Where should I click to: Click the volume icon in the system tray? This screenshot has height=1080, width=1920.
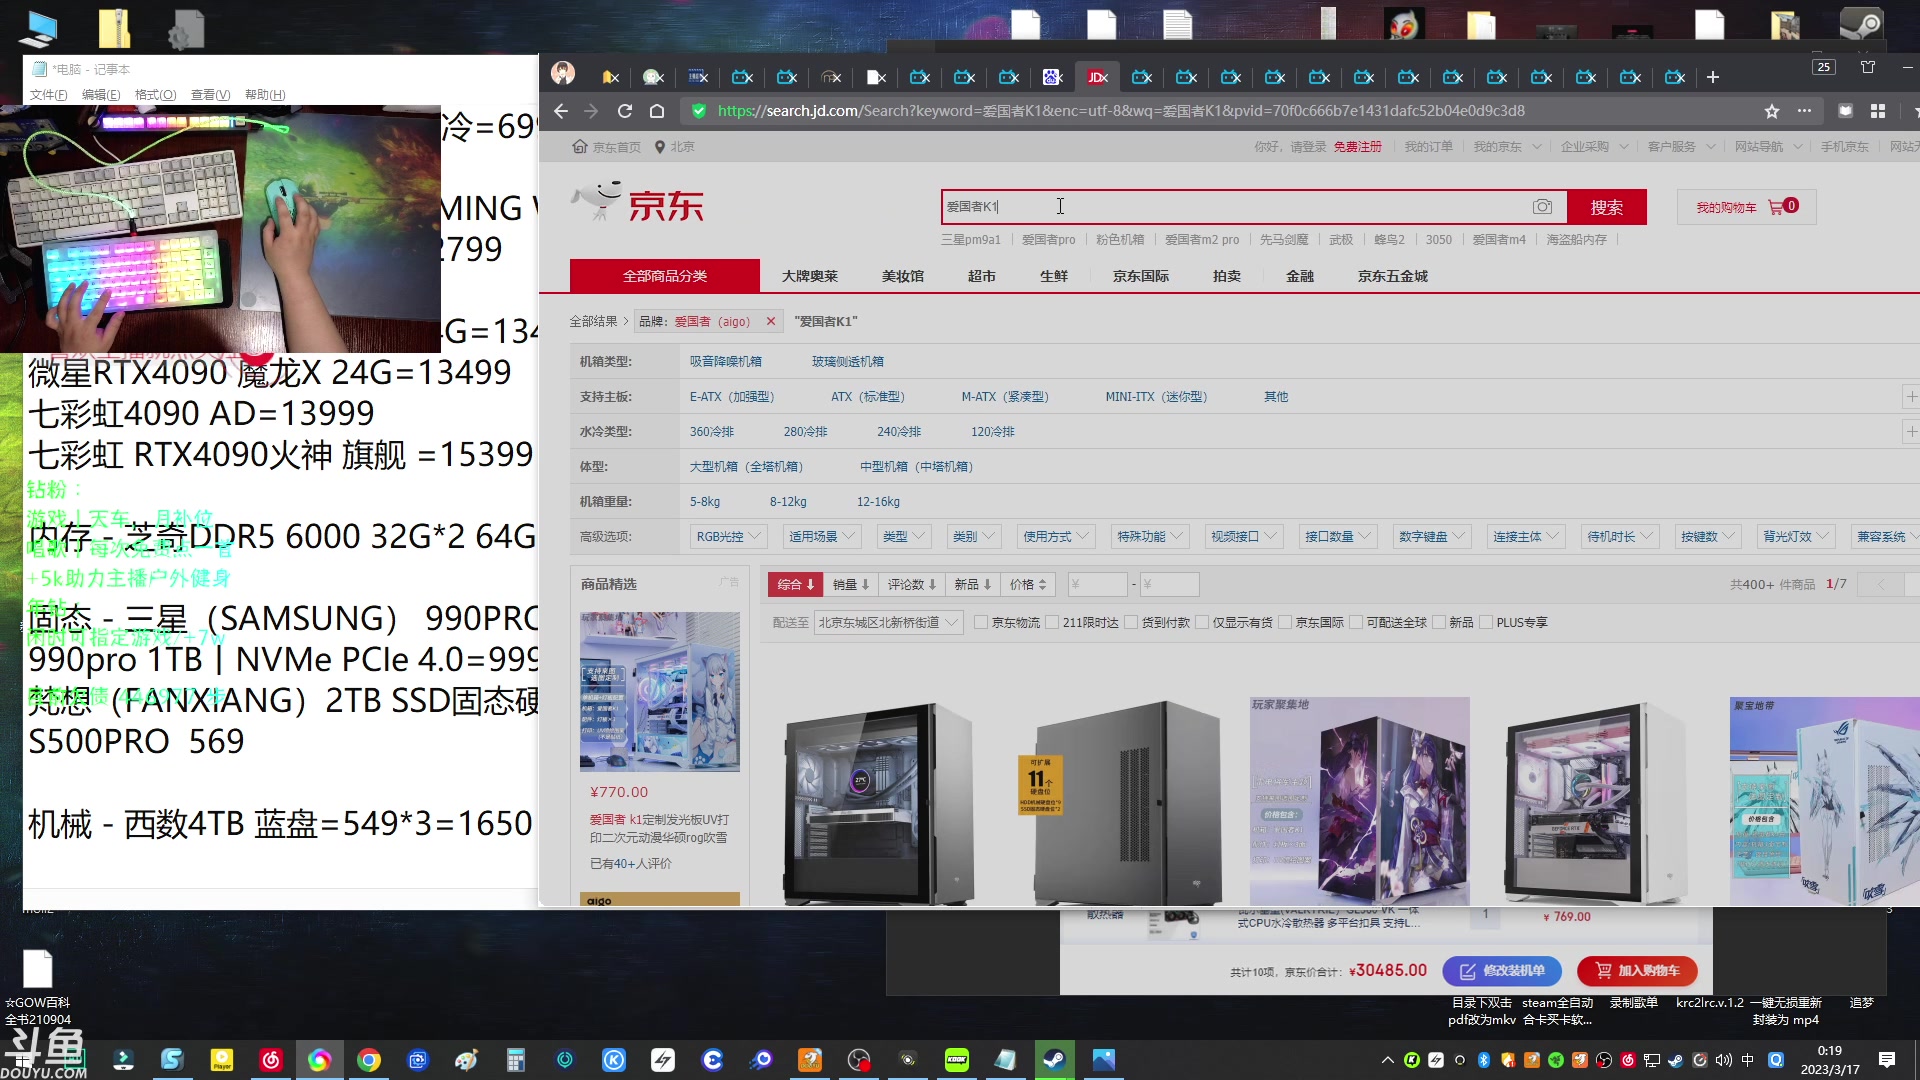tap(1723, 1060)
